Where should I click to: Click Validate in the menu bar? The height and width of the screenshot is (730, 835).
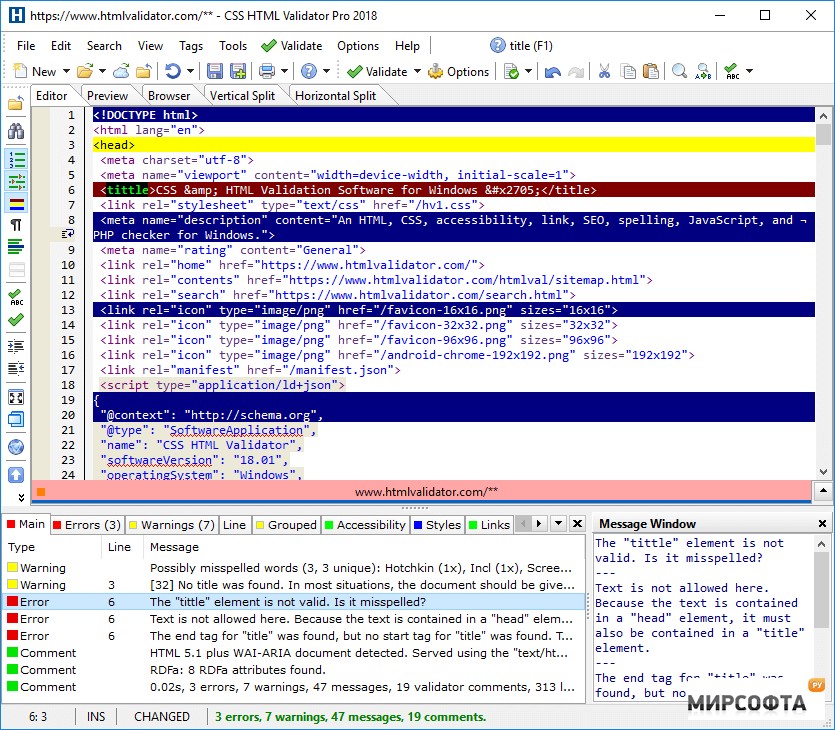click(x=292, y=46)
